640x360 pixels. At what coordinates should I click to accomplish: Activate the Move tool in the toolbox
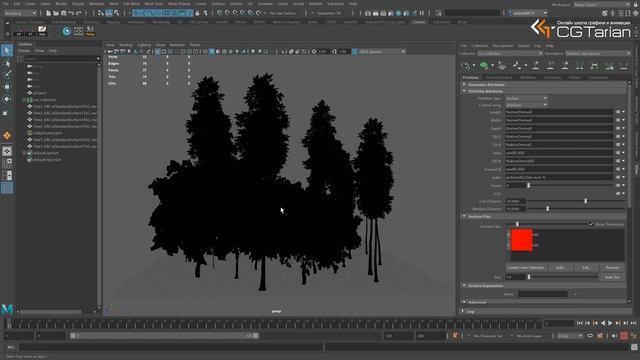(x=7, y=87)
